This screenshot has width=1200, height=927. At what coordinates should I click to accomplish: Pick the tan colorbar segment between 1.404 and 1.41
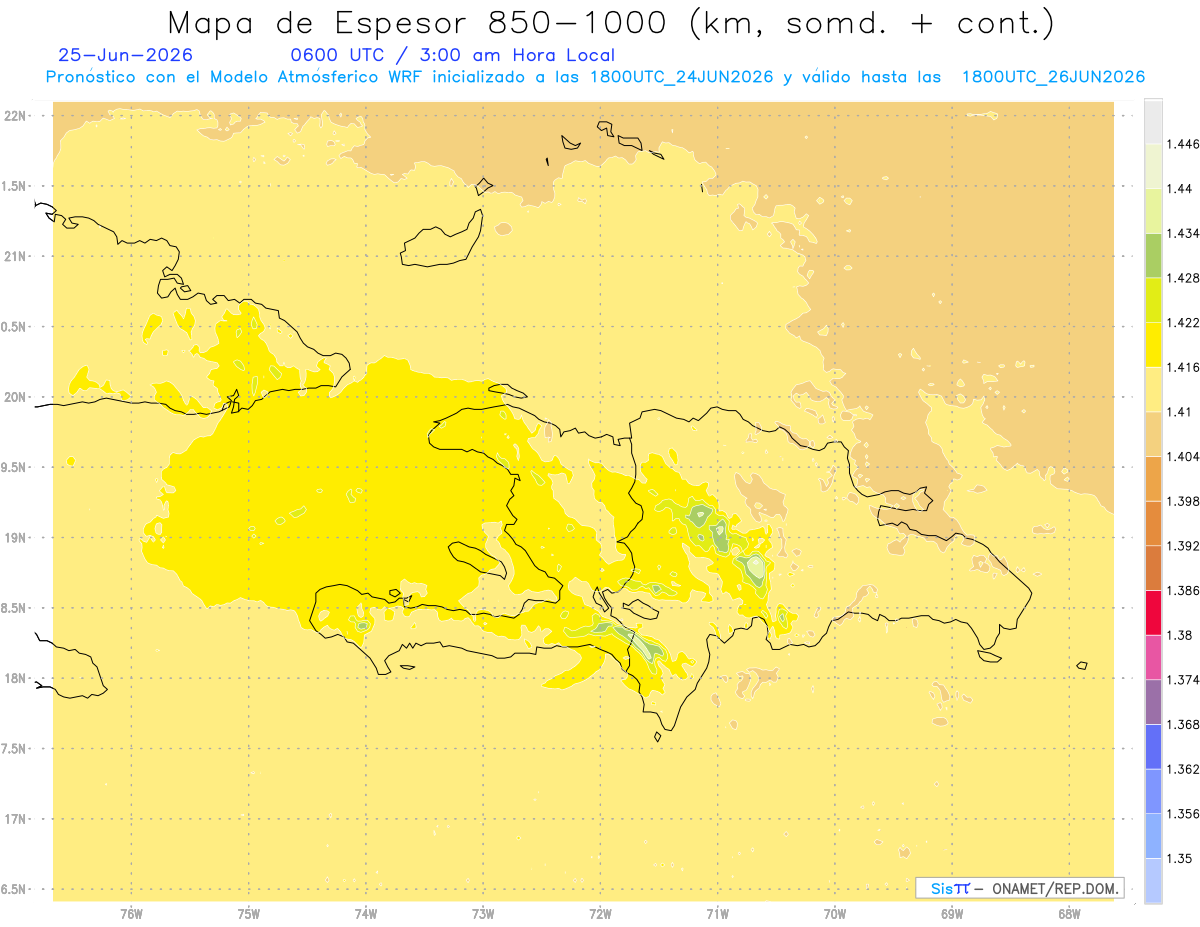(x=1153, y=433)
